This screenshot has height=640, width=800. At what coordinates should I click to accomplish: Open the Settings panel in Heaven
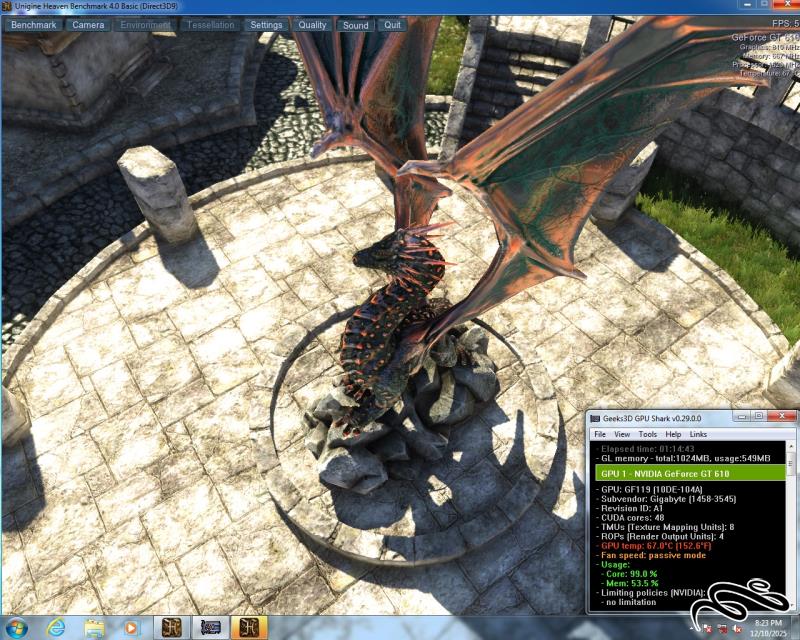point(266,25)
